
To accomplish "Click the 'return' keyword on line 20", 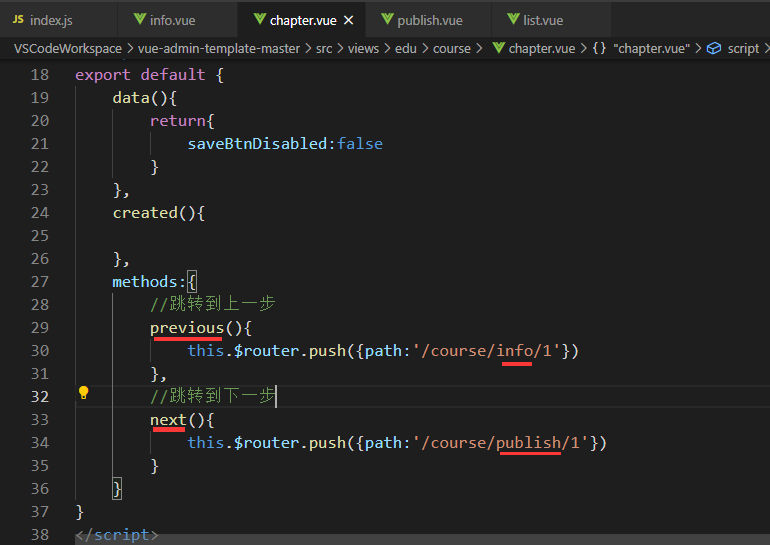I will pos(178,121).
